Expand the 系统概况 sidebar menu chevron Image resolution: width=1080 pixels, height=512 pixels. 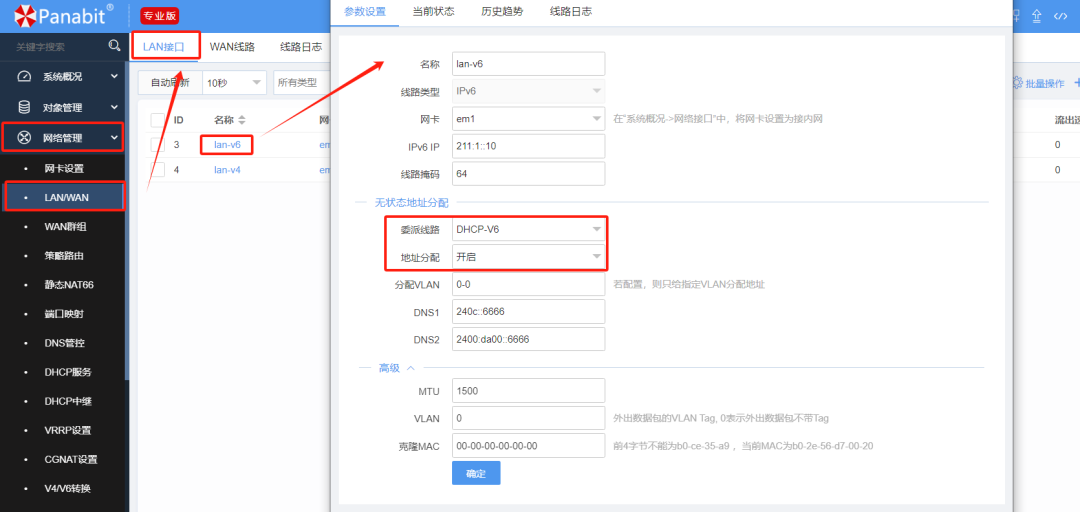tap(114, 76)
